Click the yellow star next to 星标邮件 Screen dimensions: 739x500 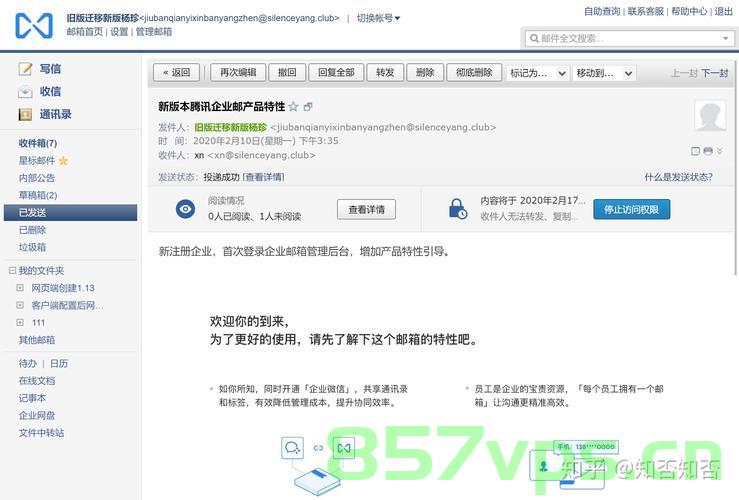pyautogui.click(x=63, y=161)
